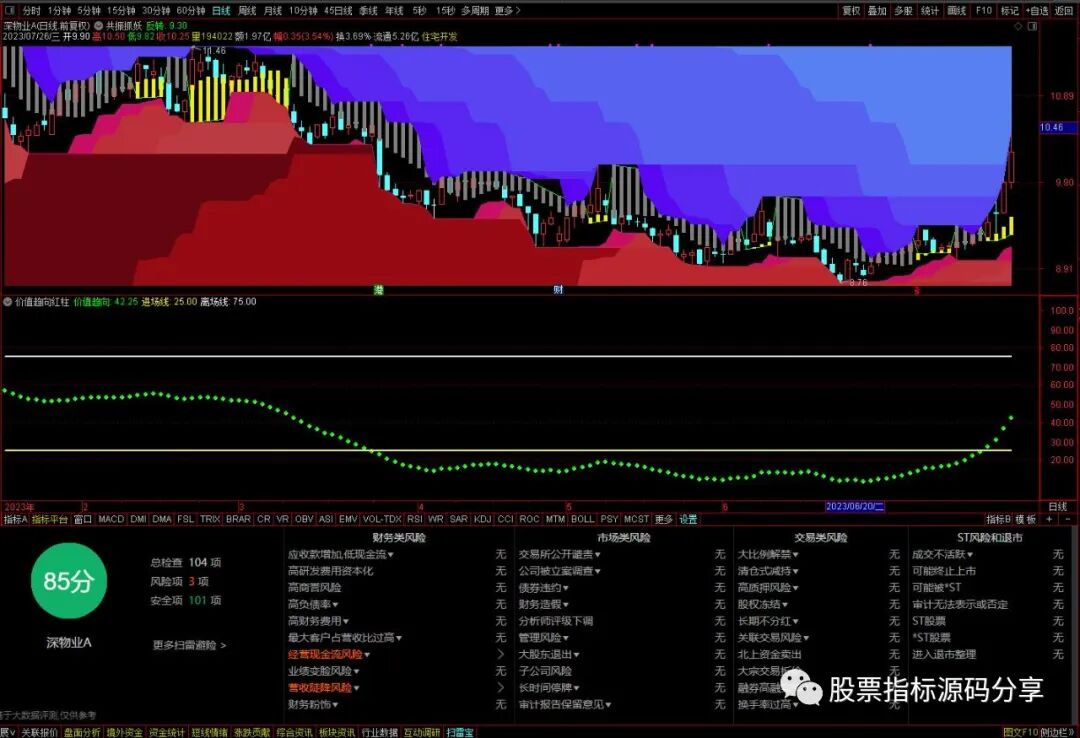Select the 1分钟 period
This screenshot has height=738, width=1080.
pos(59,10)
